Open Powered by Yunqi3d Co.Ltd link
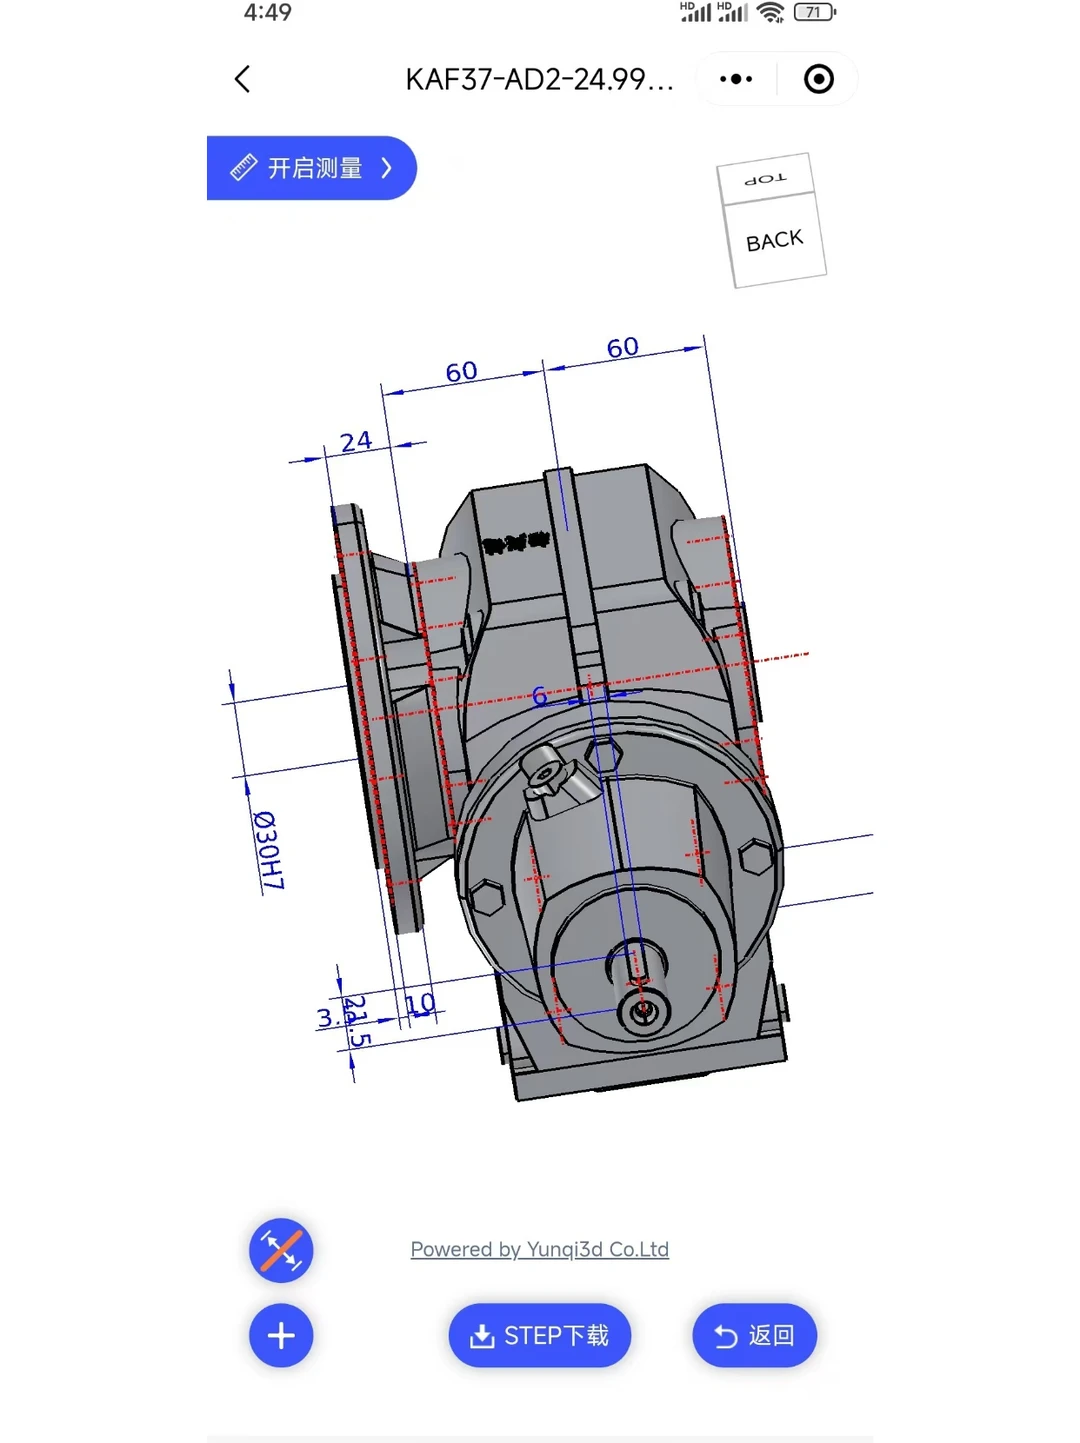The height and width of the screenshot is (1443, 1080). pyautogui.click(x=540, y=1249)
